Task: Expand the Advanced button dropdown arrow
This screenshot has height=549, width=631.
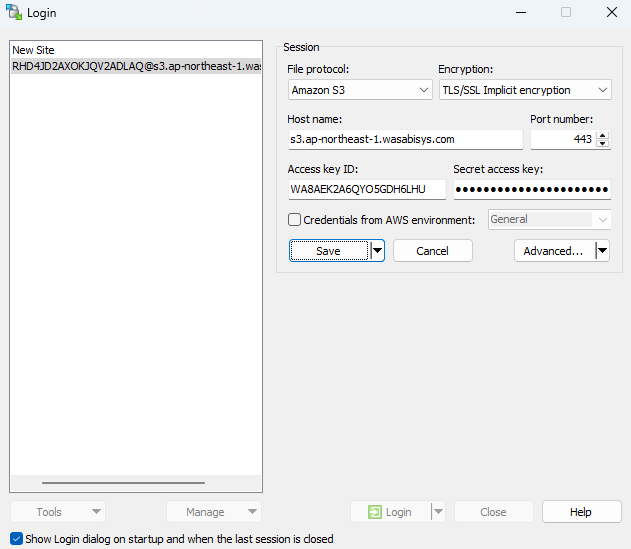Action: pyautogui.click(x=602, y=251)
